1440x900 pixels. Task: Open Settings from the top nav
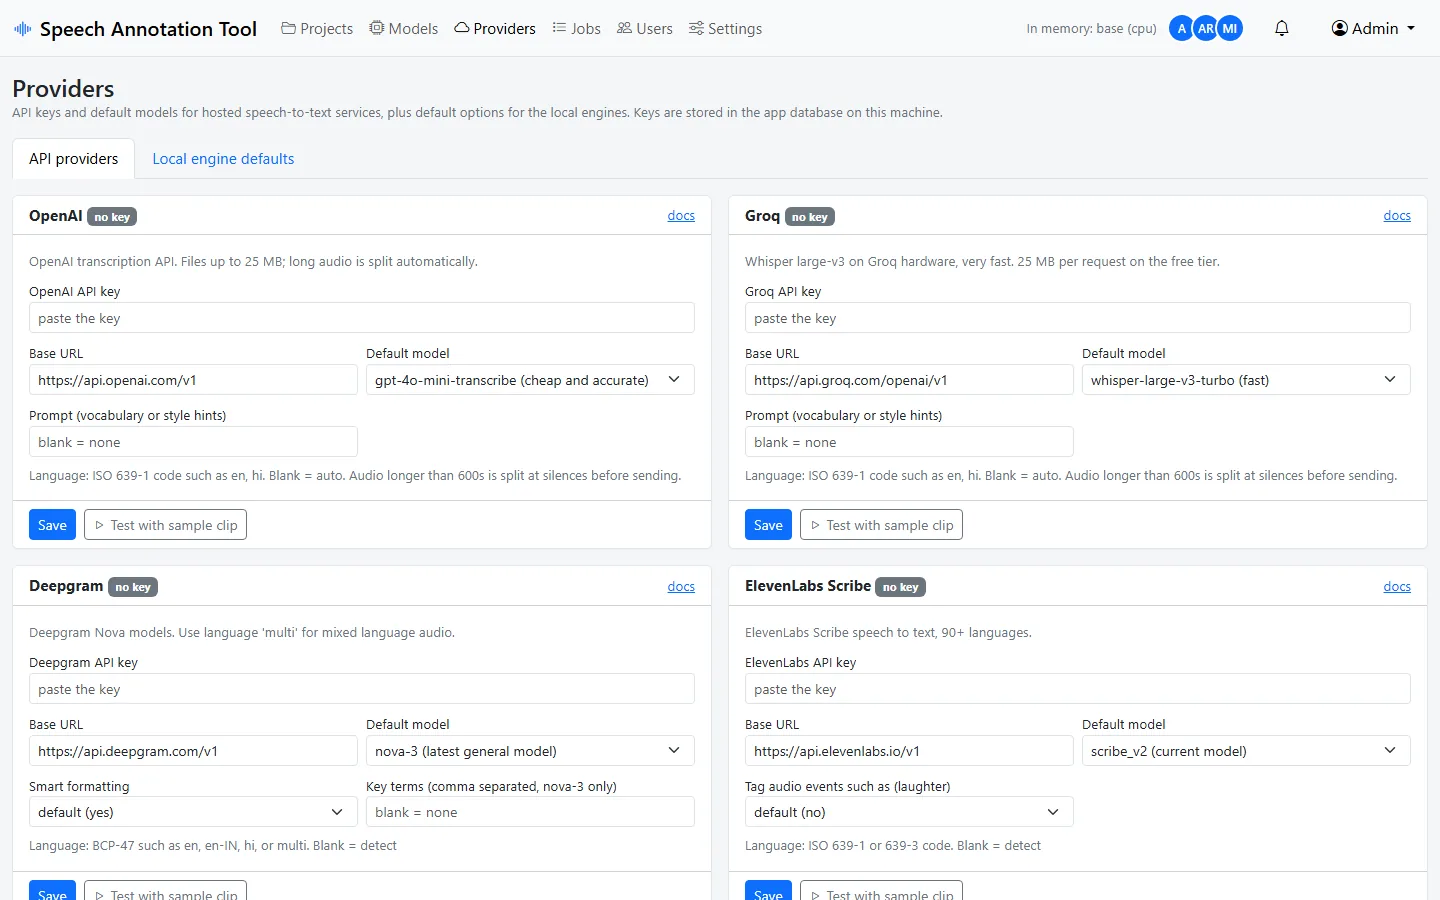[x=725, y=29]
